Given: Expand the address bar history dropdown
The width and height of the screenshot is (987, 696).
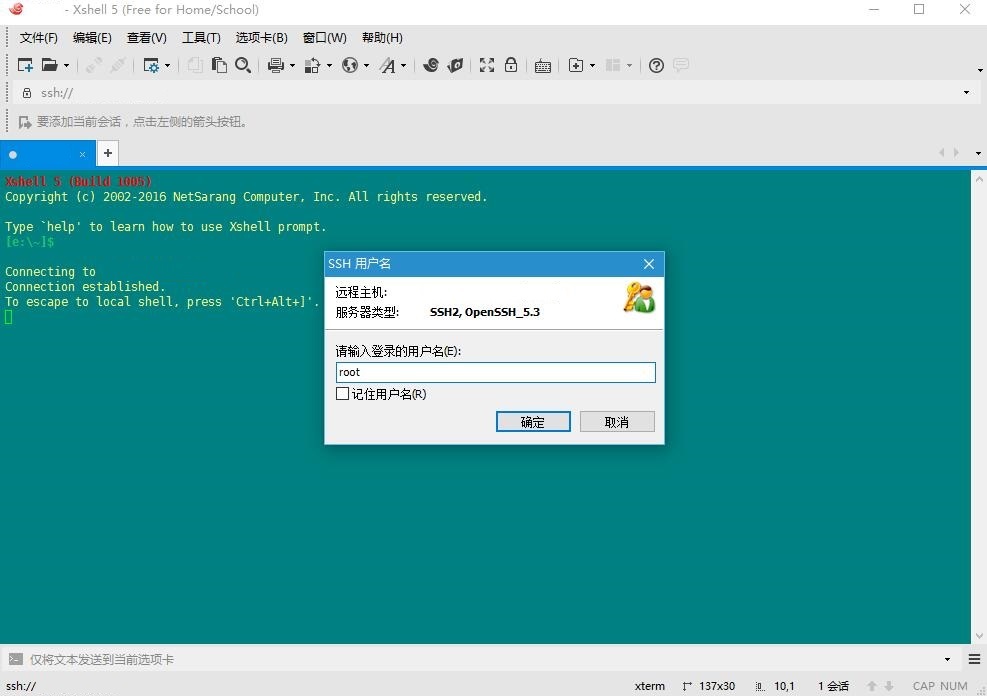Looking at the screenshot, I should (966, 93).
